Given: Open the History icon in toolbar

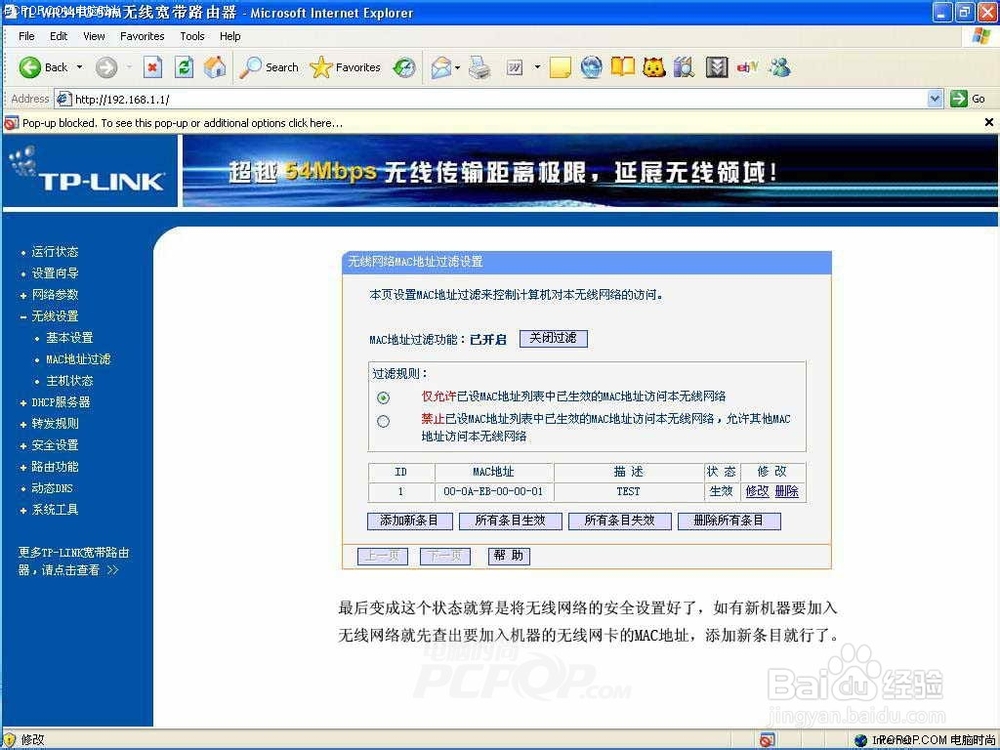Looking at the screenshot, I should click(x=404, y=67).
